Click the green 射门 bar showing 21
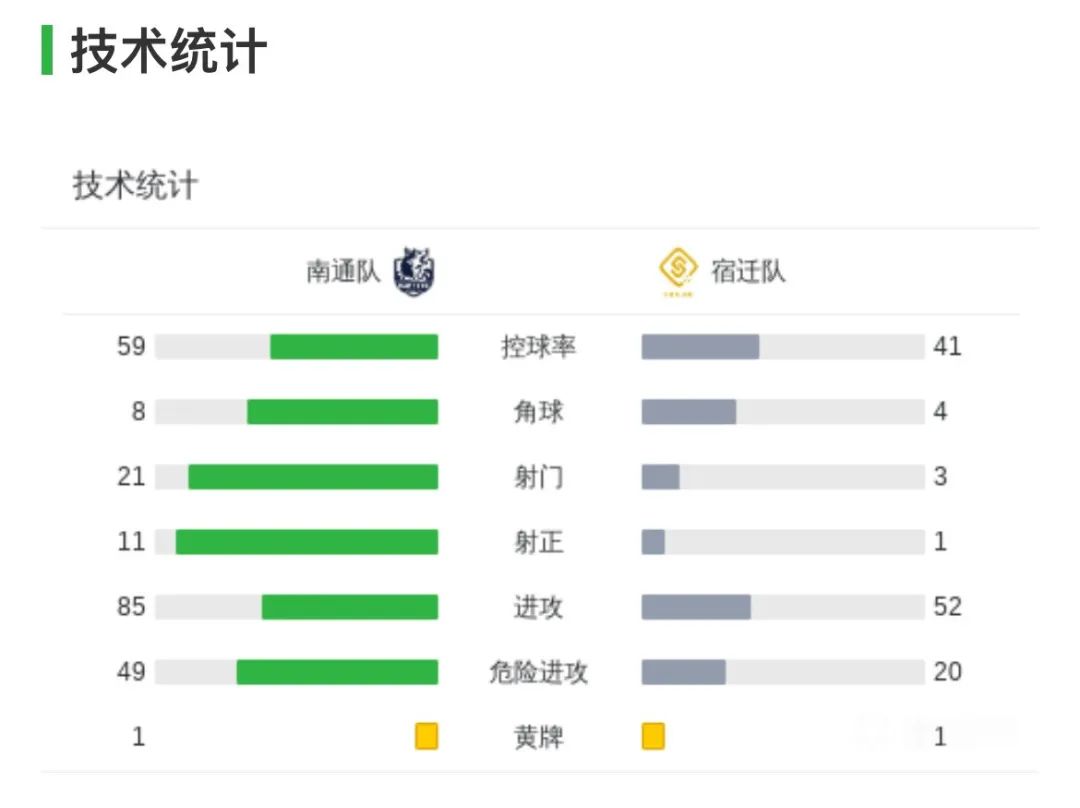 [x=313, y=477]
